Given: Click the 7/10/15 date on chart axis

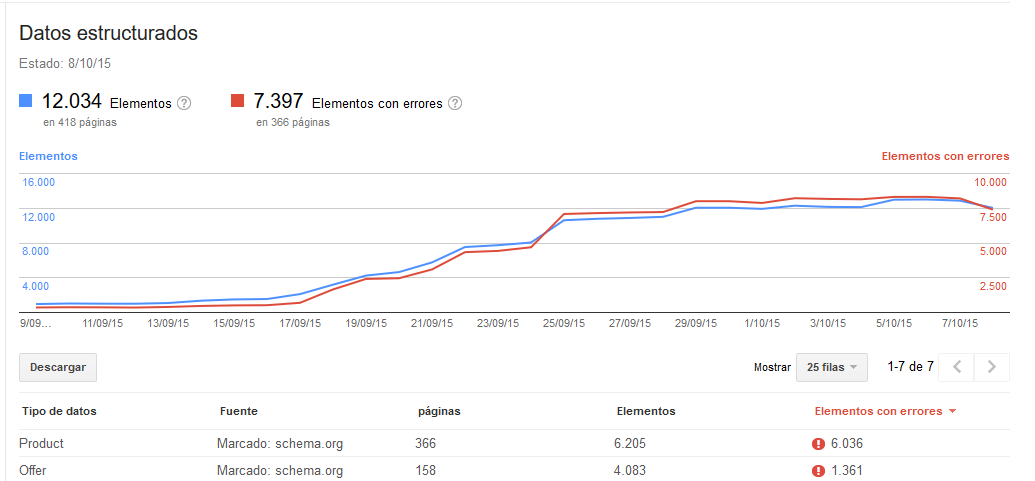Looking at the screenshot, I should (960, 323).
